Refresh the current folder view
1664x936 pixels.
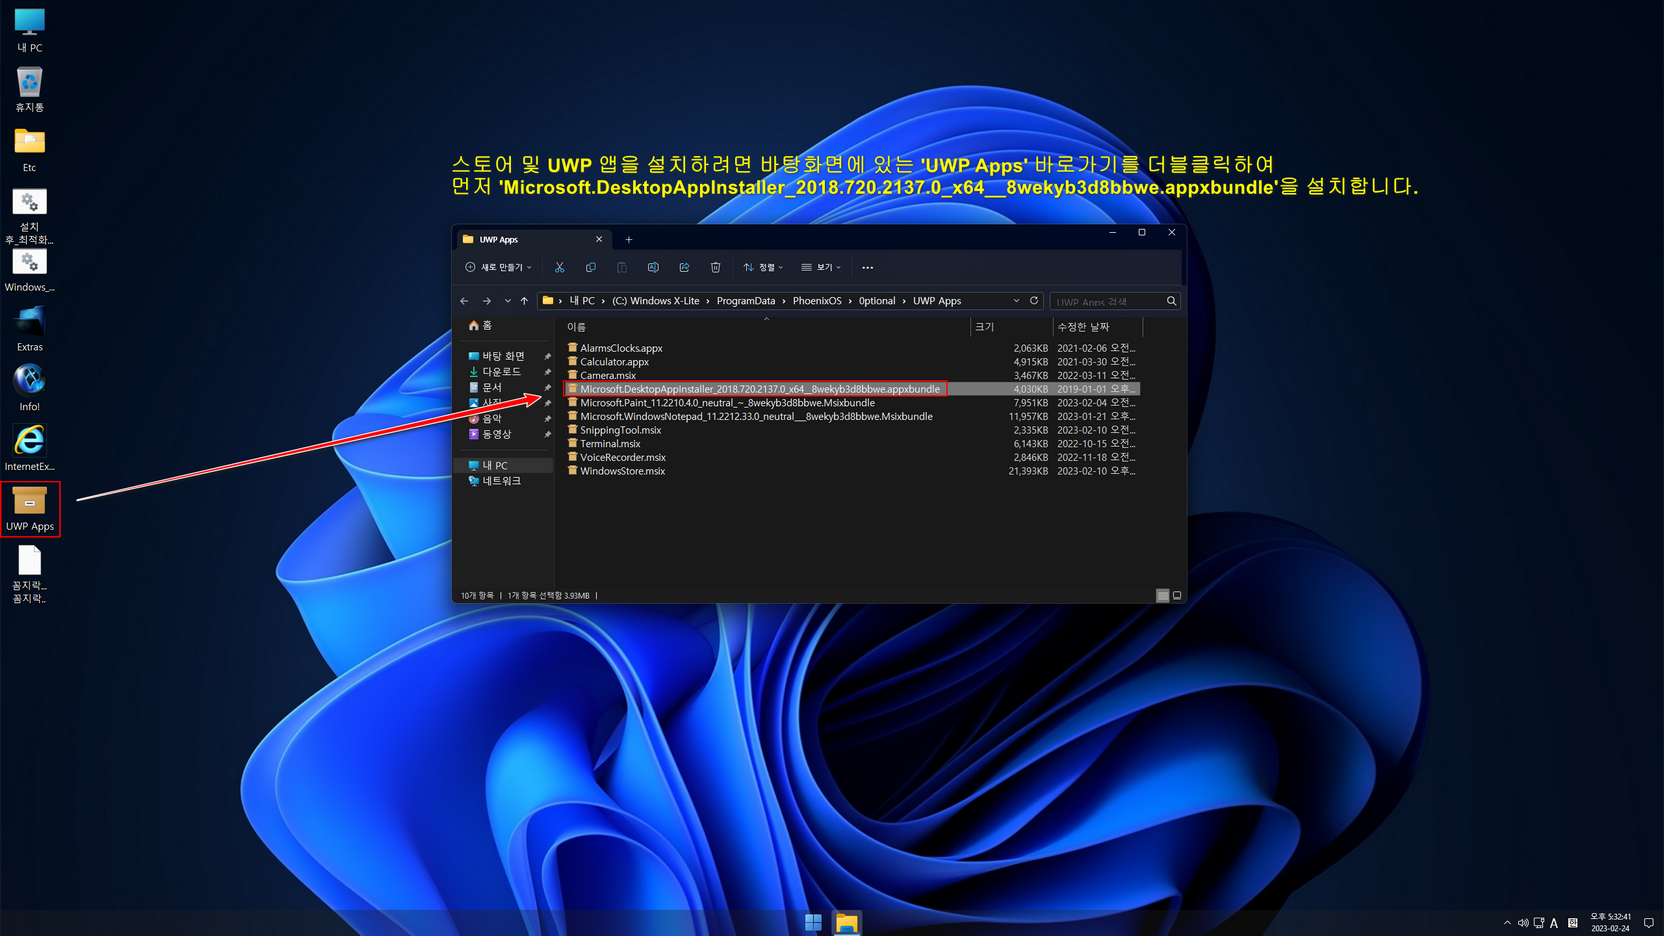pyautogui.click(x=1034, y=301)
